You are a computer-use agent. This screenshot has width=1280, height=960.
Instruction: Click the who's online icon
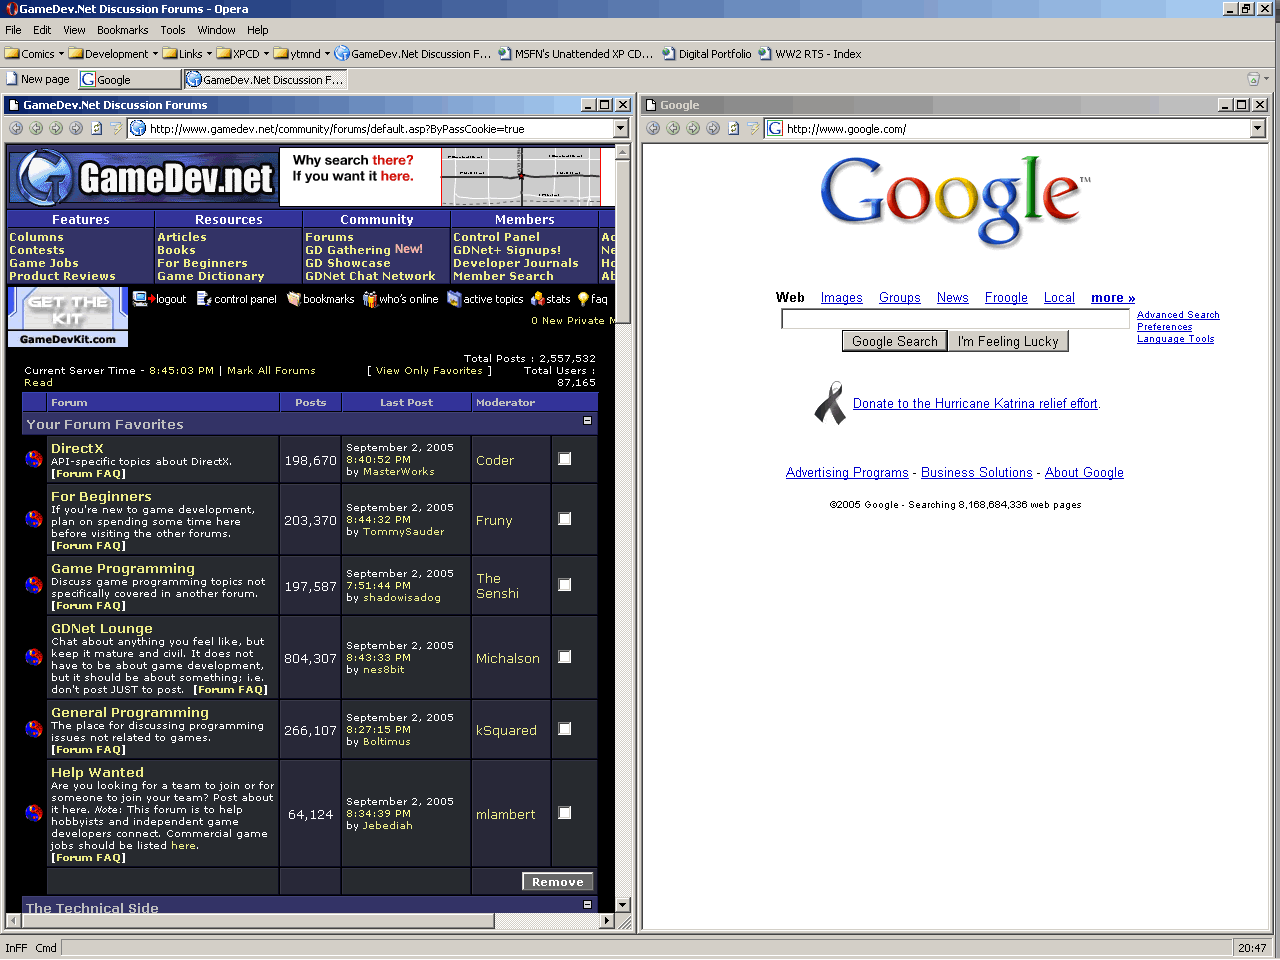click(x=369, y=298)
